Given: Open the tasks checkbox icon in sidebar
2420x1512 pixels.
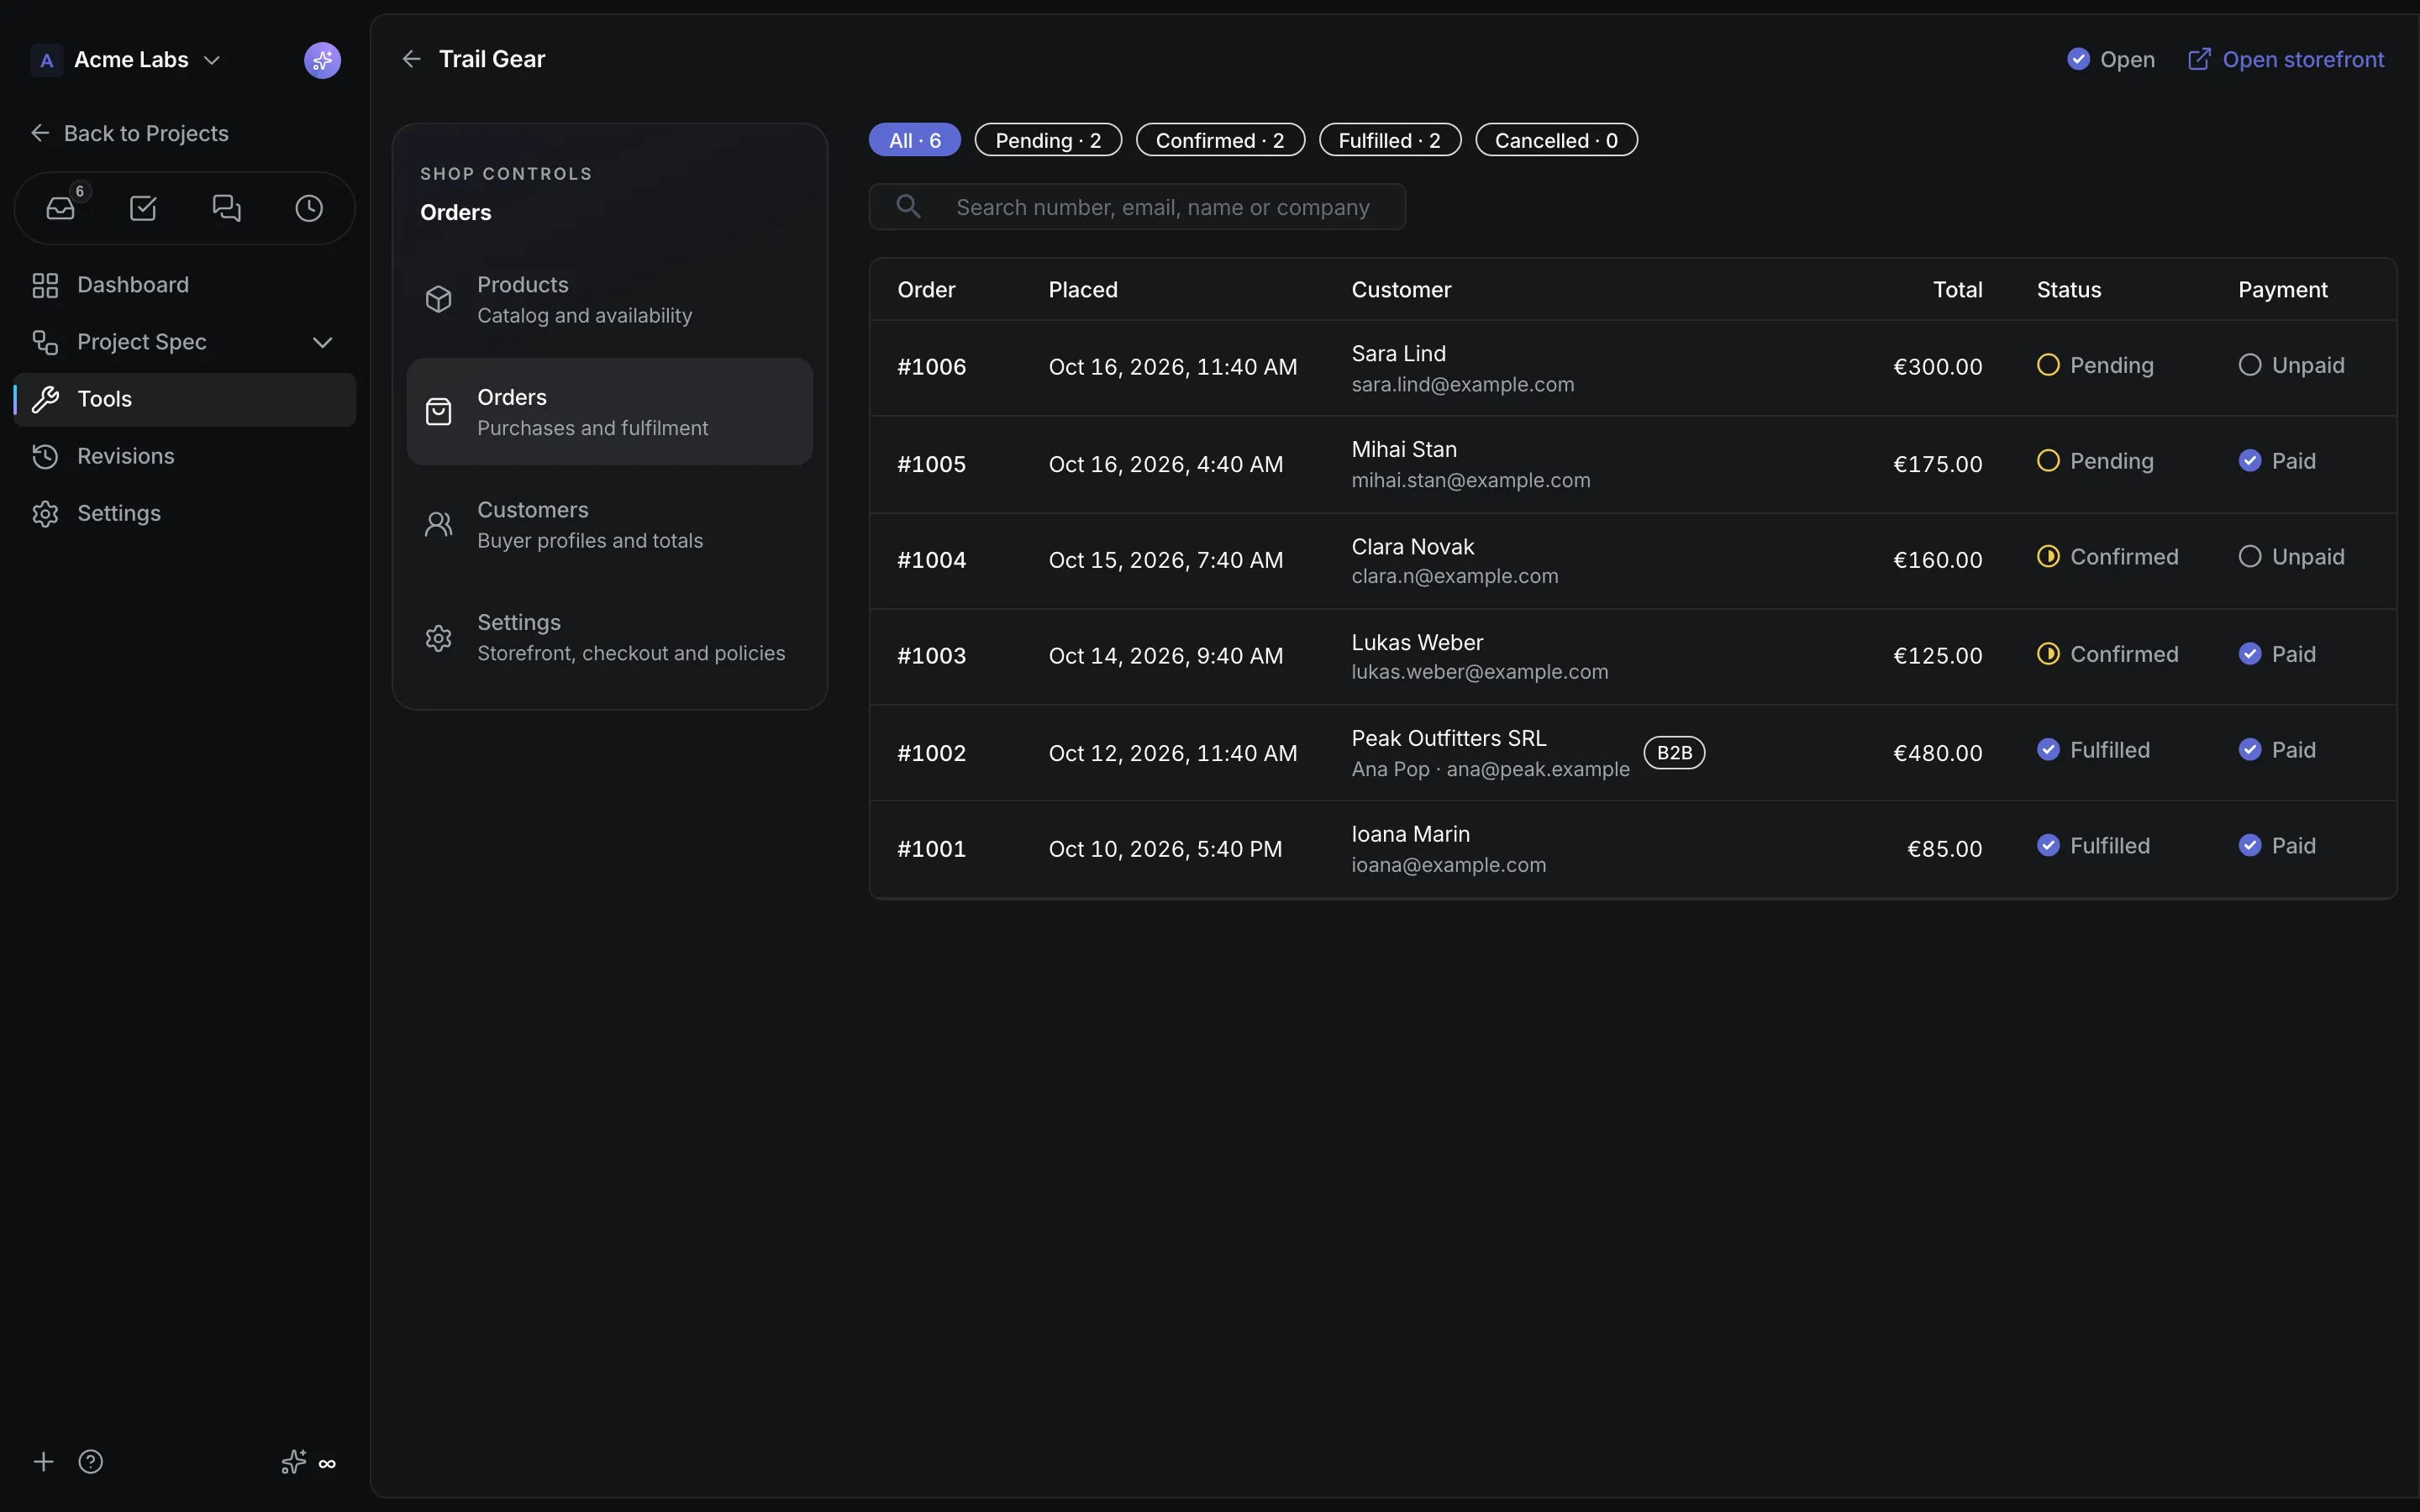Looking at the screenshot, I should click(143, 208).
